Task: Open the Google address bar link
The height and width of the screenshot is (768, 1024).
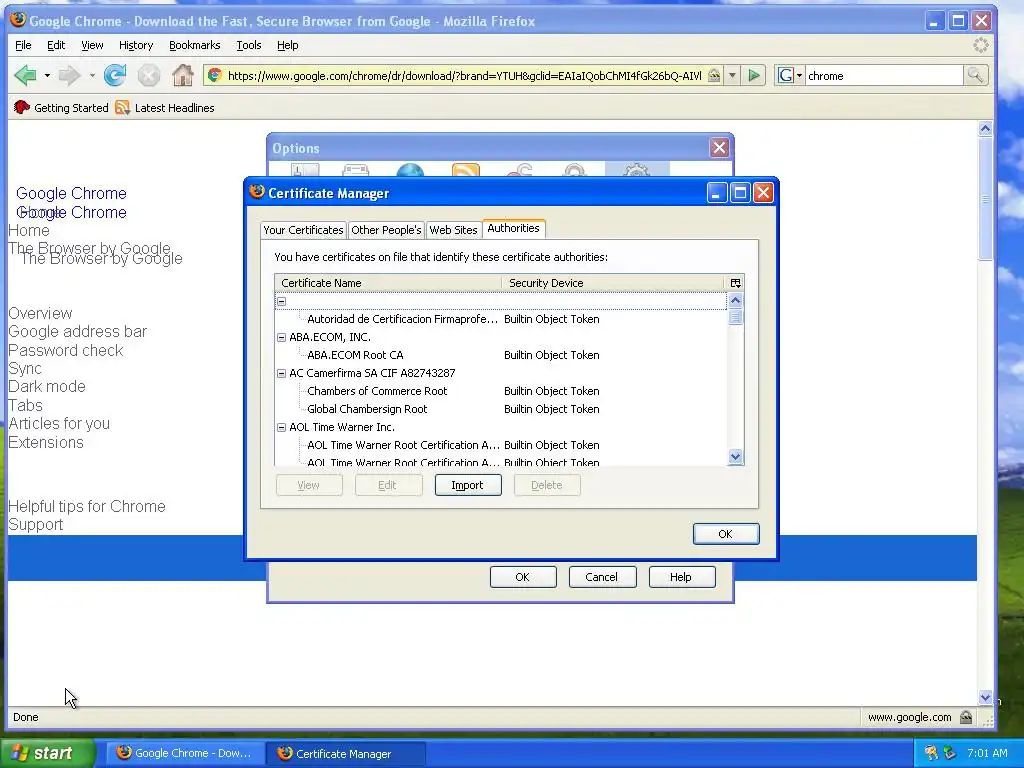Action: (x=78, y=332)
